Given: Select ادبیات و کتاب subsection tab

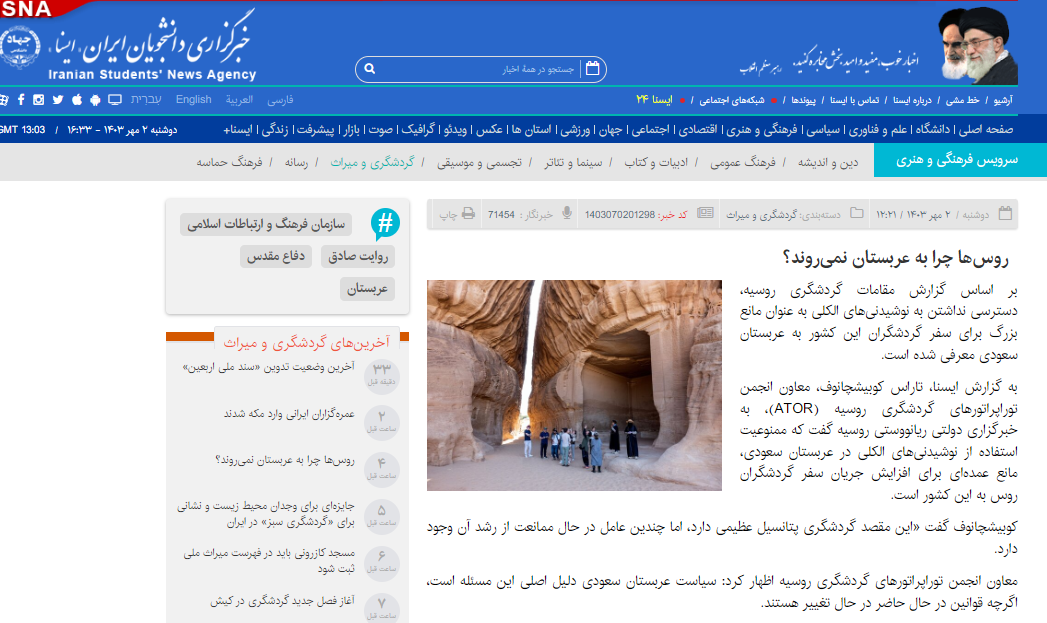Looking at the screenshot, I should pos(656,162).
